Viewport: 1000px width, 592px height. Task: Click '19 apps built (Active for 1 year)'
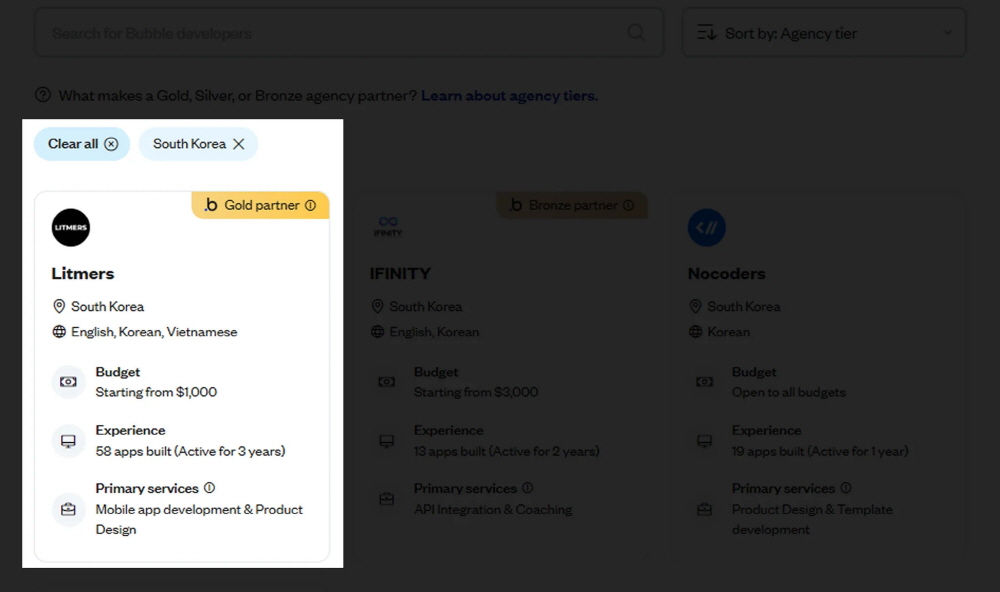pyautogui.click(x=820, y=452)
